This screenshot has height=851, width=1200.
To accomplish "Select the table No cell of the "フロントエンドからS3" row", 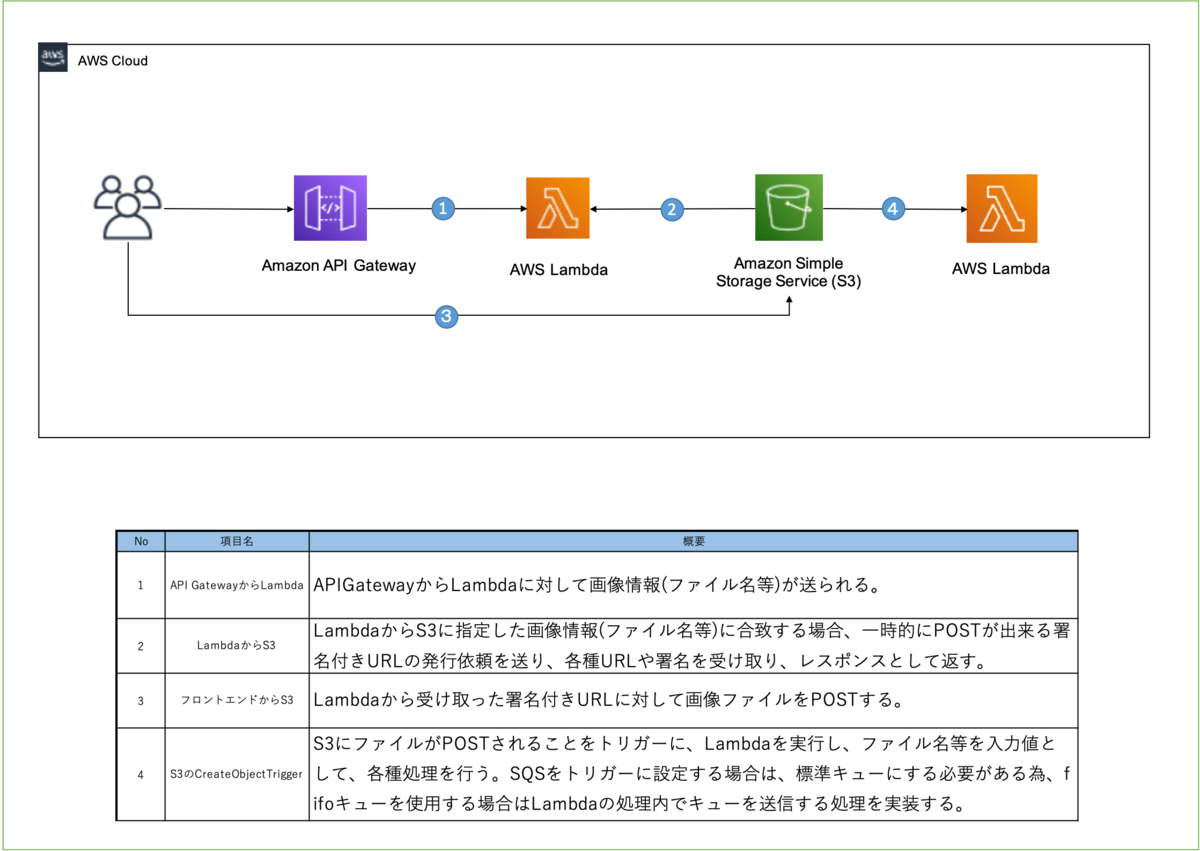I will click(x=141, y=701).
